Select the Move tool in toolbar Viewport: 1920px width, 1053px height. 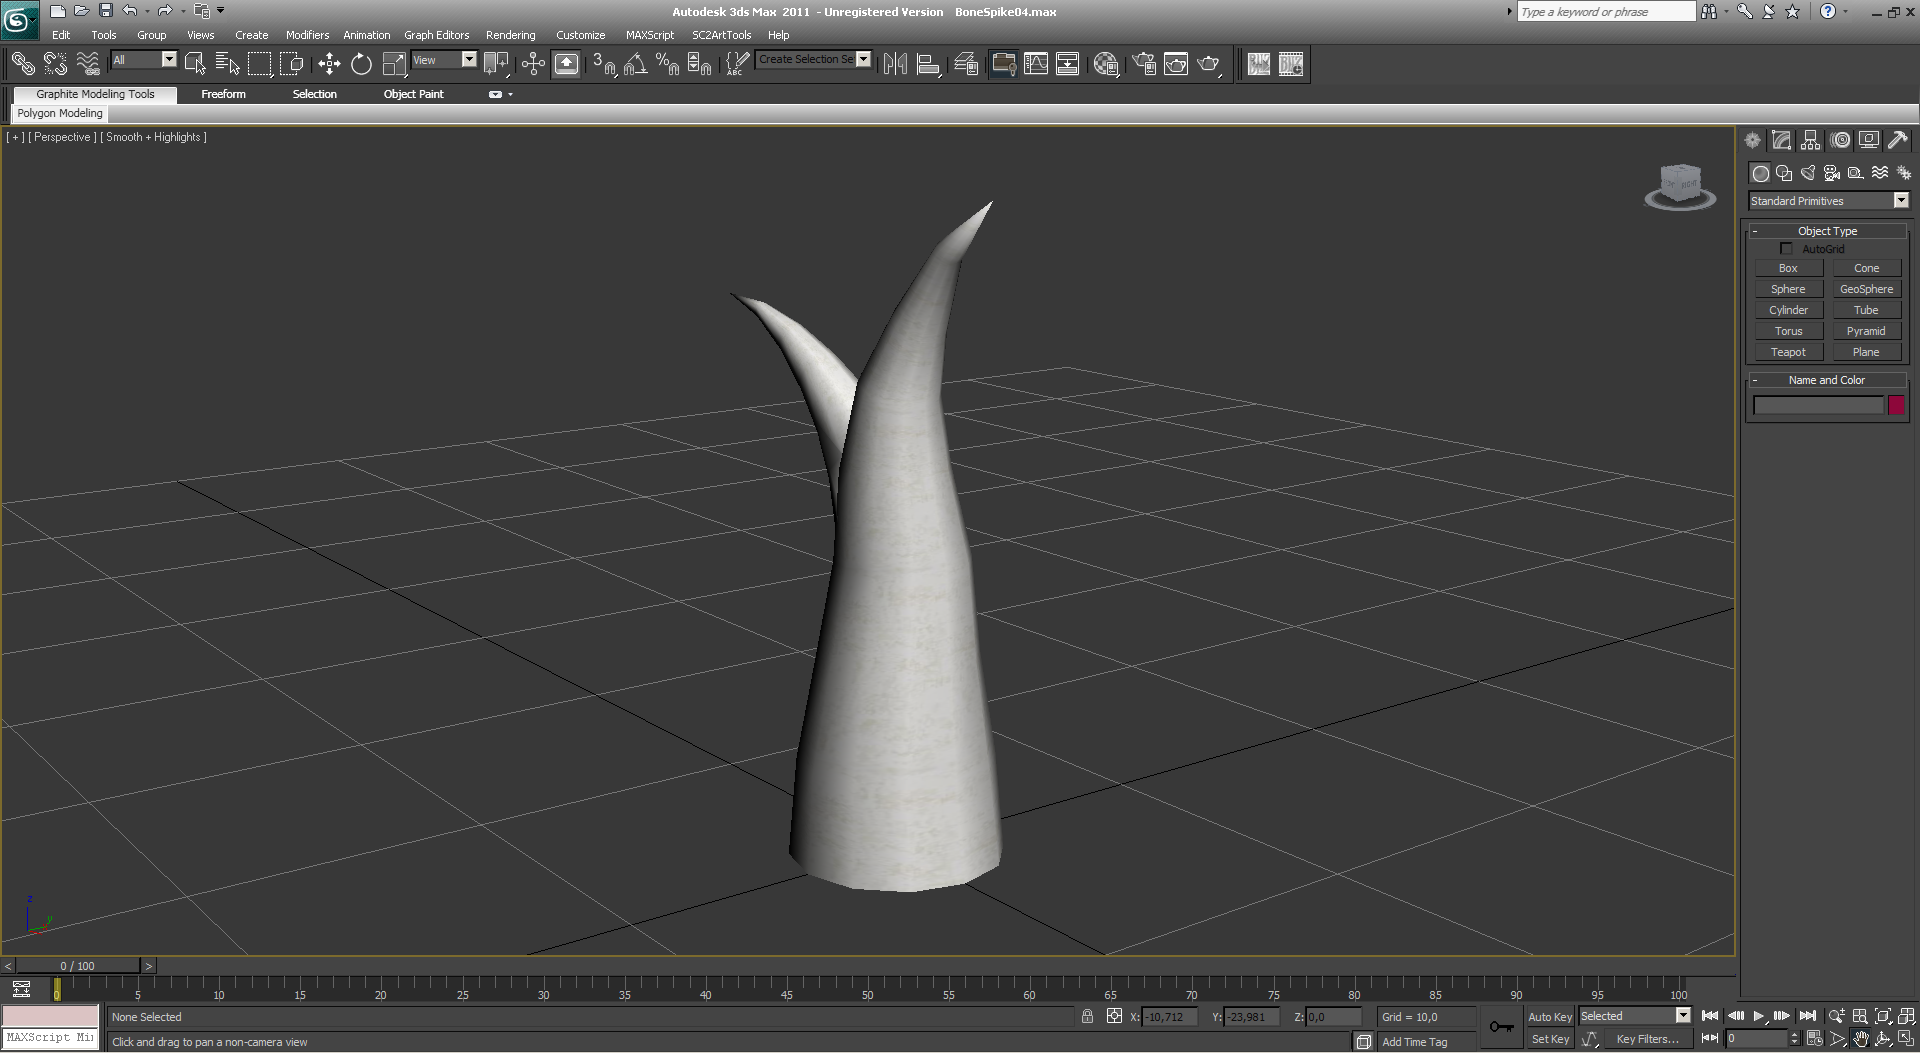[x=329, y=64]
